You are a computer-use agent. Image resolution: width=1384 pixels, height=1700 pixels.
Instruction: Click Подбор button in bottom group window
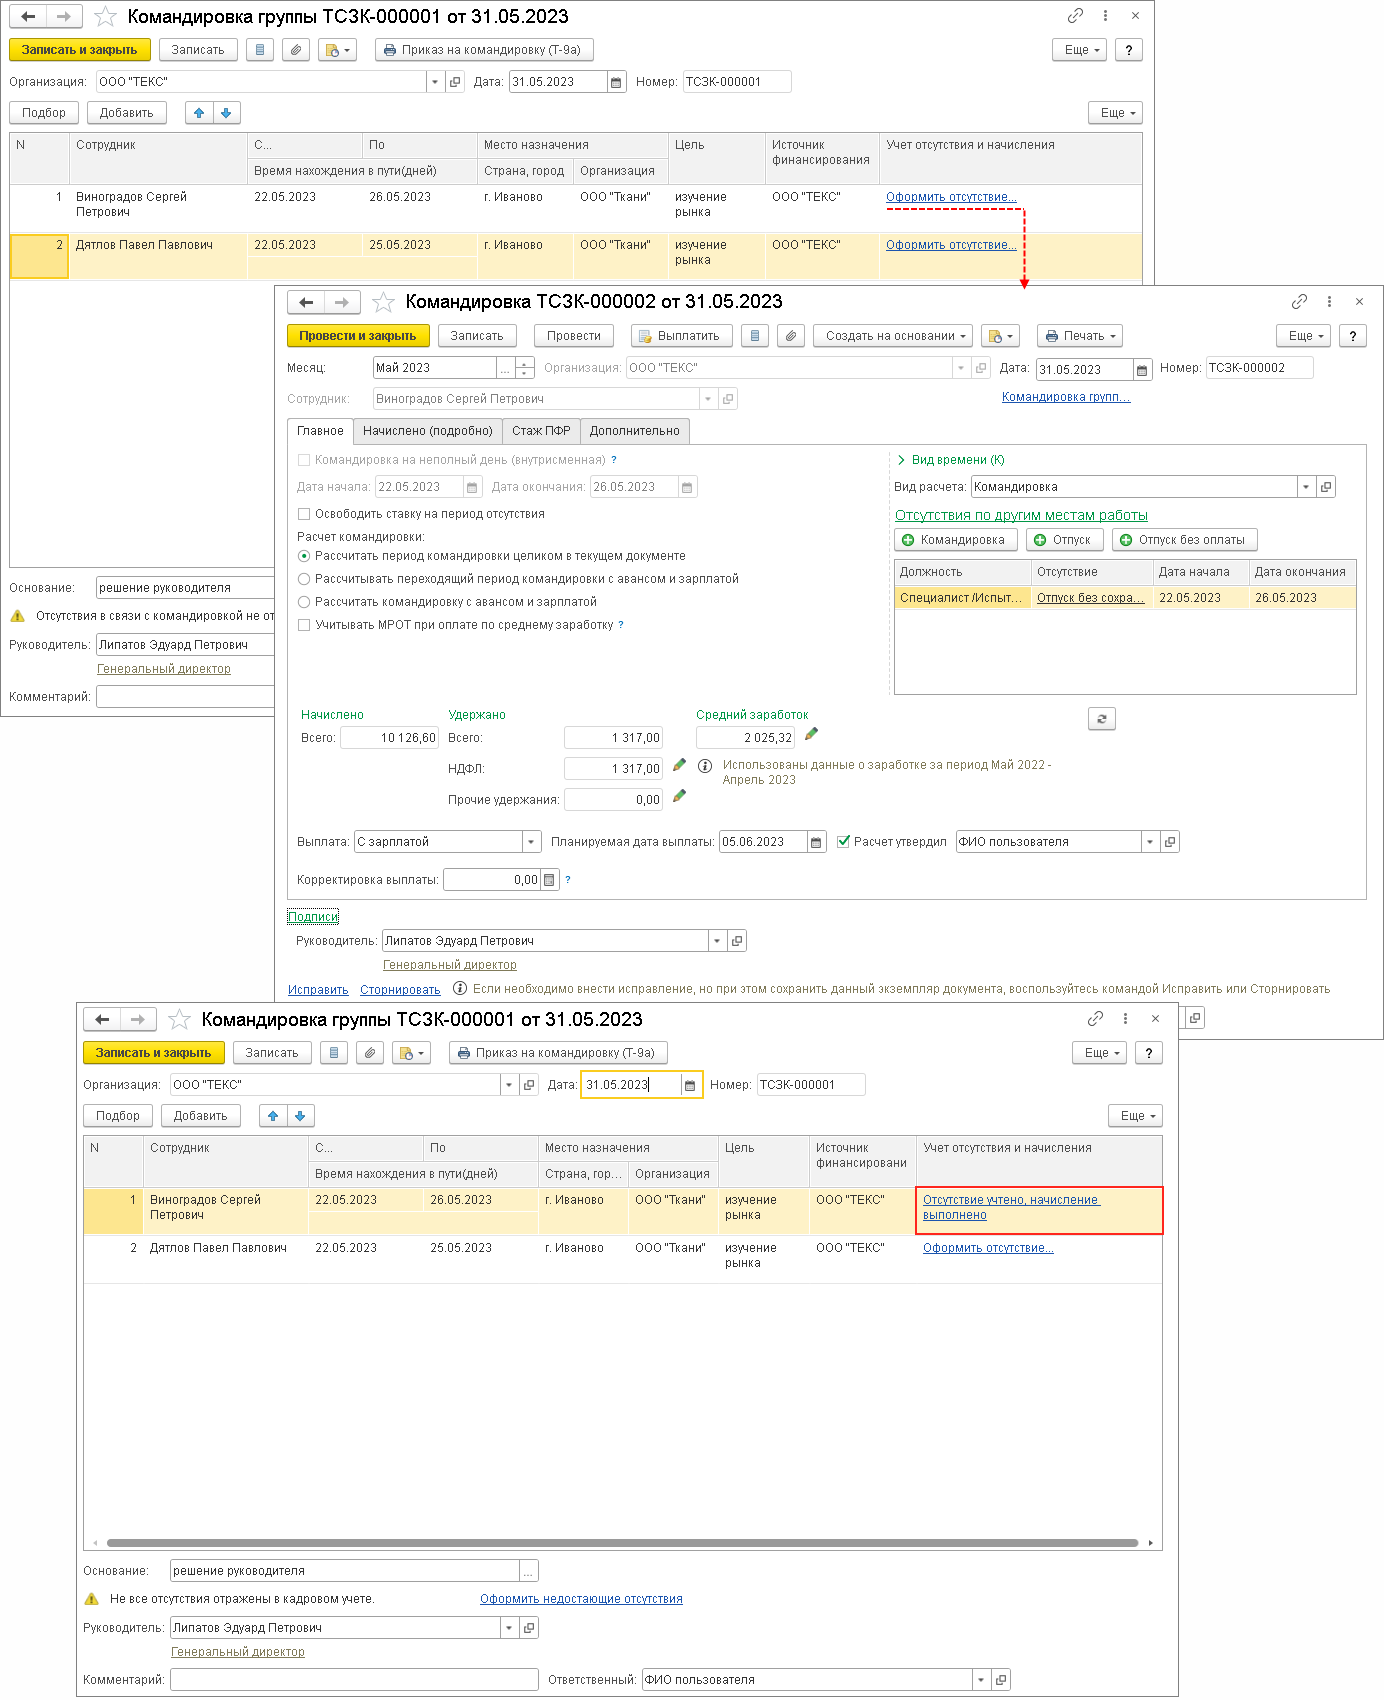pos(118,1116)
